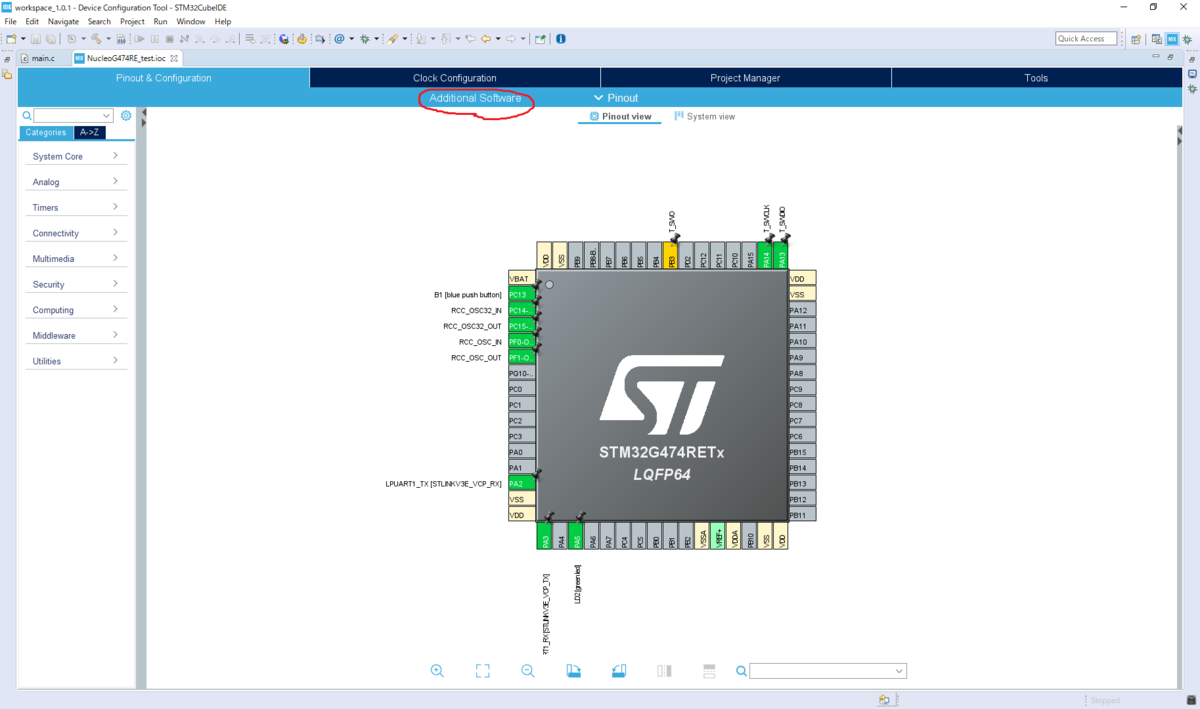Flip the chip layout horizontally
Image resolution: width=1200 pixels, height=709 pixels.
pyautogui.click(x=664, y=671)
